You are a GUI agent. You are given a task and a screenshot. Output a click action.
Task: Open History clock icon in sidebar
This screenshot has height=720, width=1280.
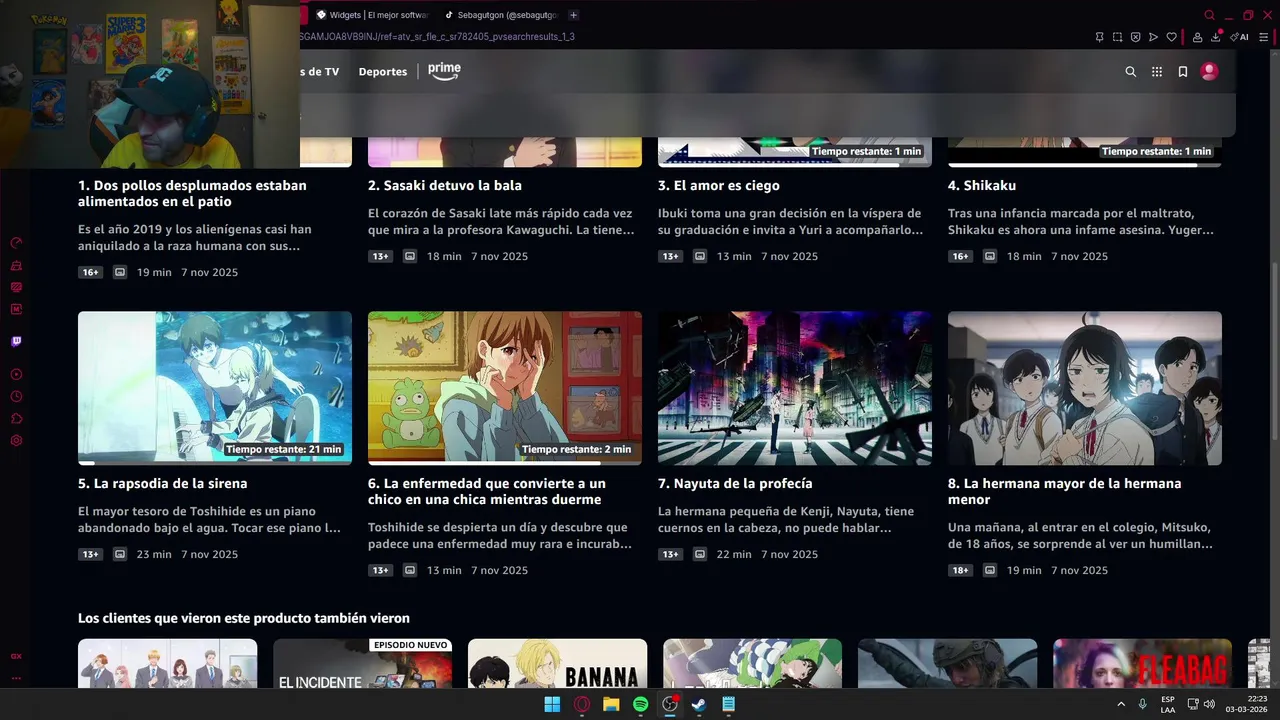16,397
